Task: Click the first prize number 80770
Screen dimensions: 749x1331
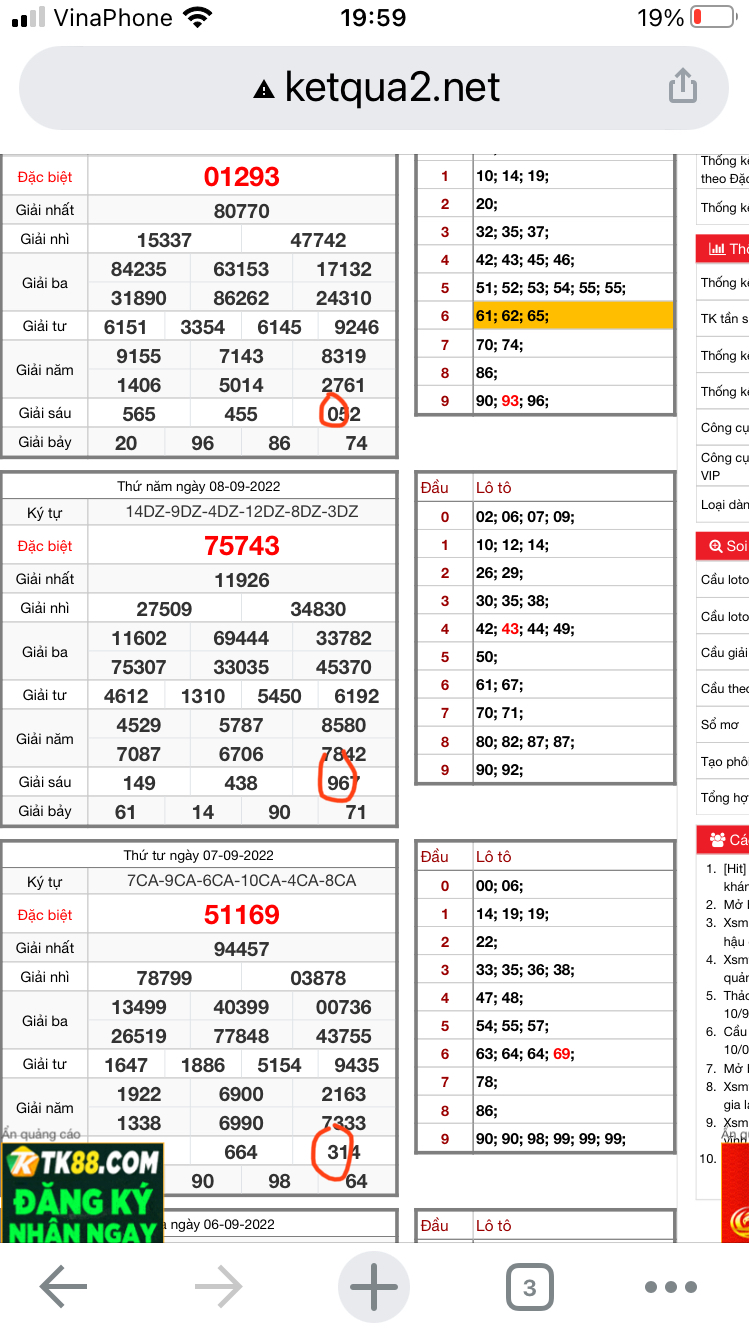Action: (x=242, y=211)
